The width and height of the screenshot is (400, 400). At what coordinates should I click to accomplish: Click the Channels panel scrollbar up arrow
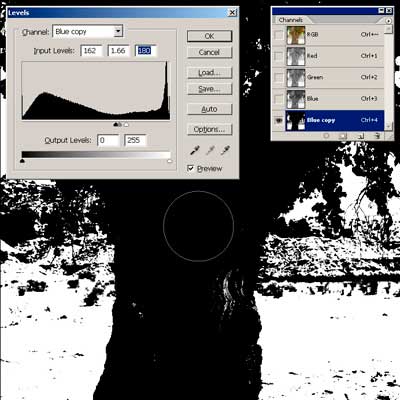pos(388,29)
